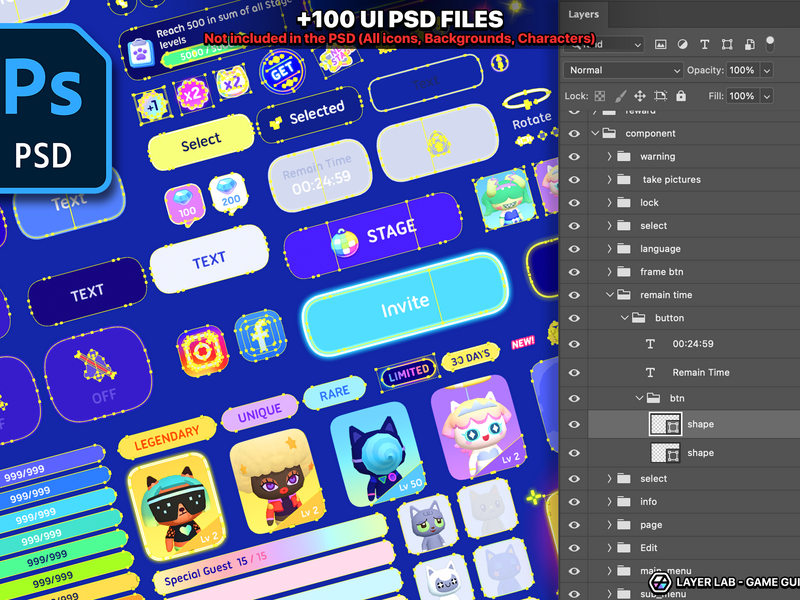Image resolution: width=800 pixels, height=600 pixels.
Task: Filter layers by type layer icon
Action: click(x=705, y=44)
